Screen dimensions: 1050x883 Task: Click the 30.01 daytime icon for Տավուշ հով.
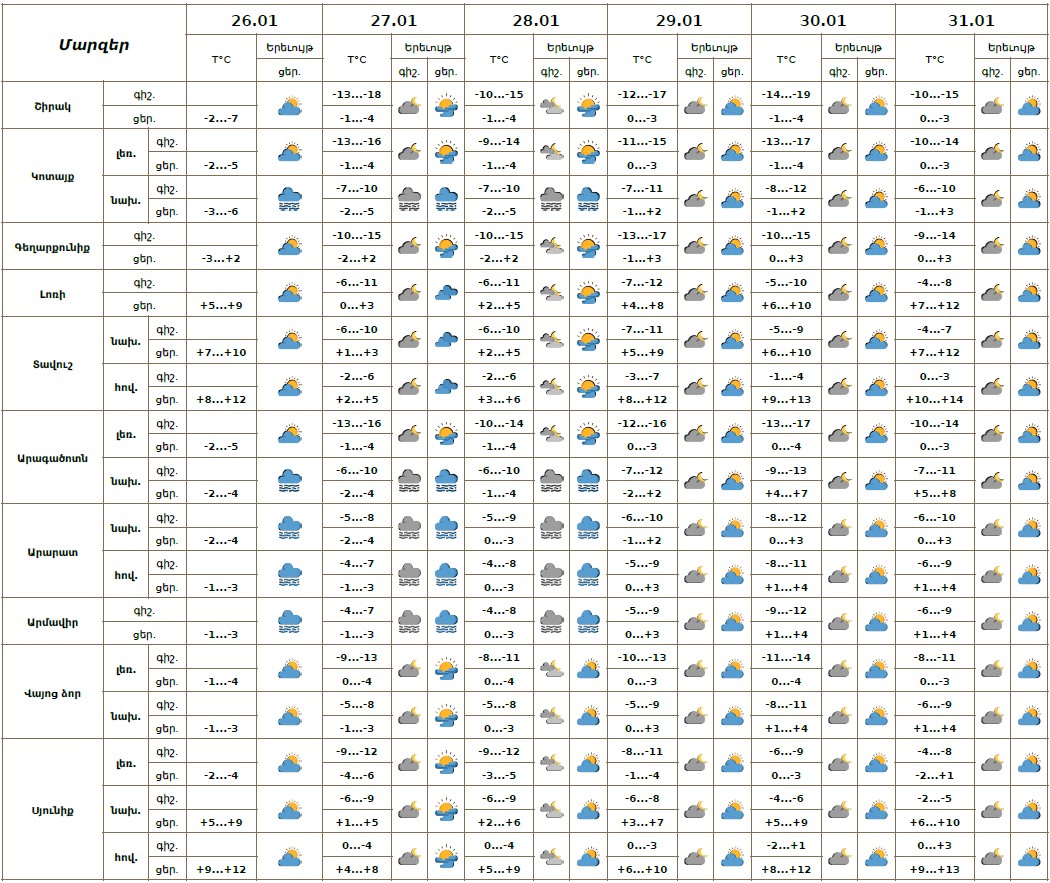pyautogui.click(x=876, y=387)
